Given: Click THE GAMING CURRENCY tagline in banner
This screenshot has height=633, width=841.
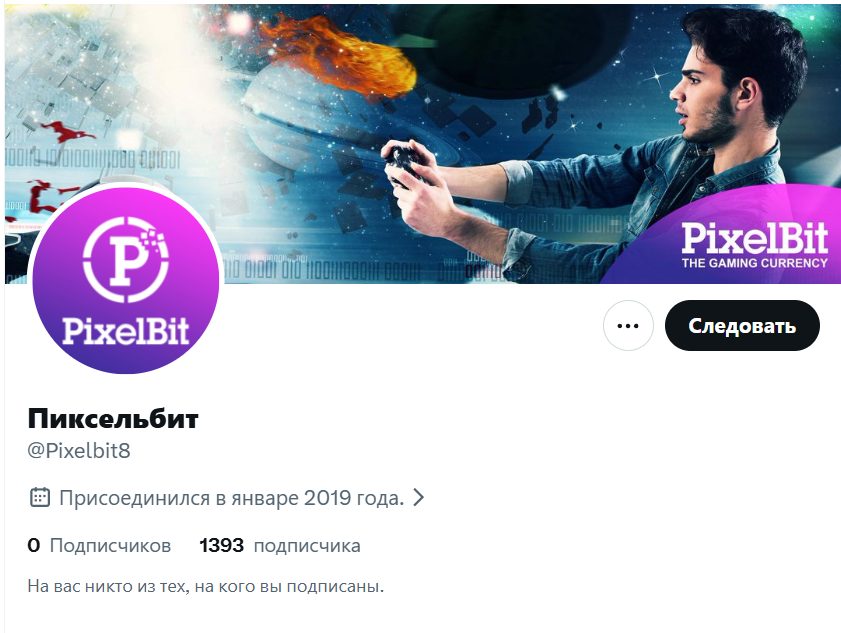Looking at the screenshot, I should pos(755,263).
